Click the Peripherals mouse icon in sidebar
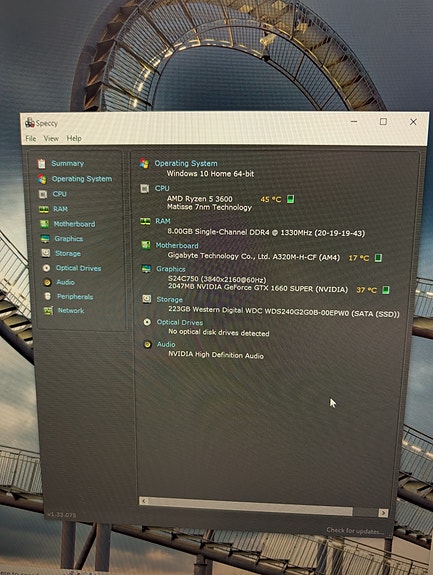The image size is (433, 575). pos(48,296)
